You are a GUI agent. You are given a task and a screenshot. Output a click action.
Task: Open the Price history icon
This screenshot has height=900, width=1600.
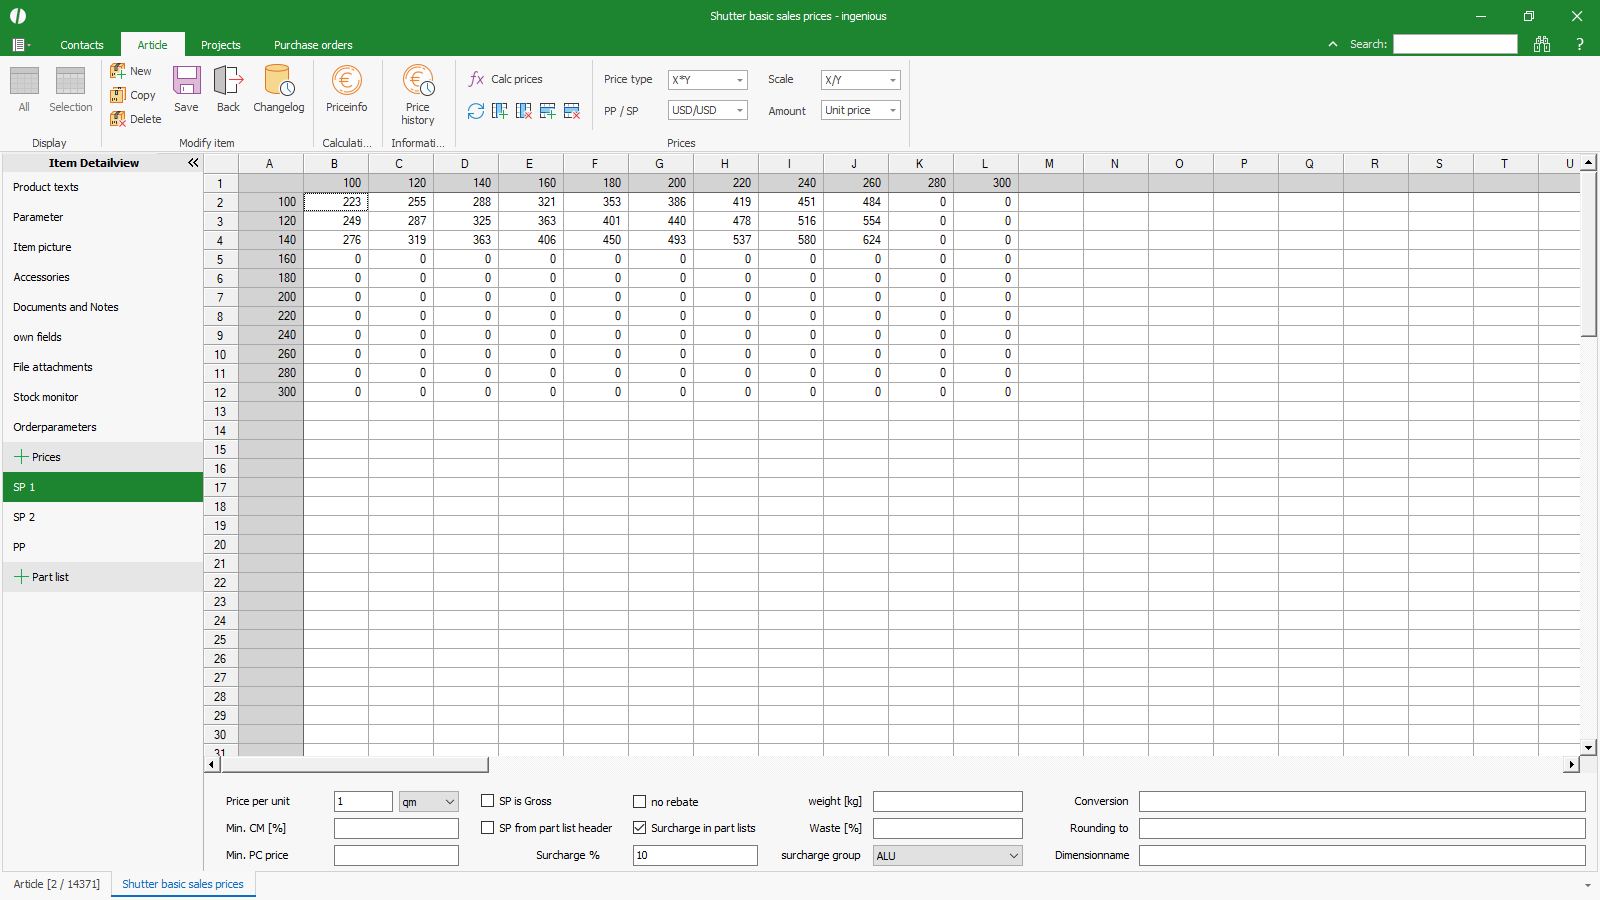[417, 82]
